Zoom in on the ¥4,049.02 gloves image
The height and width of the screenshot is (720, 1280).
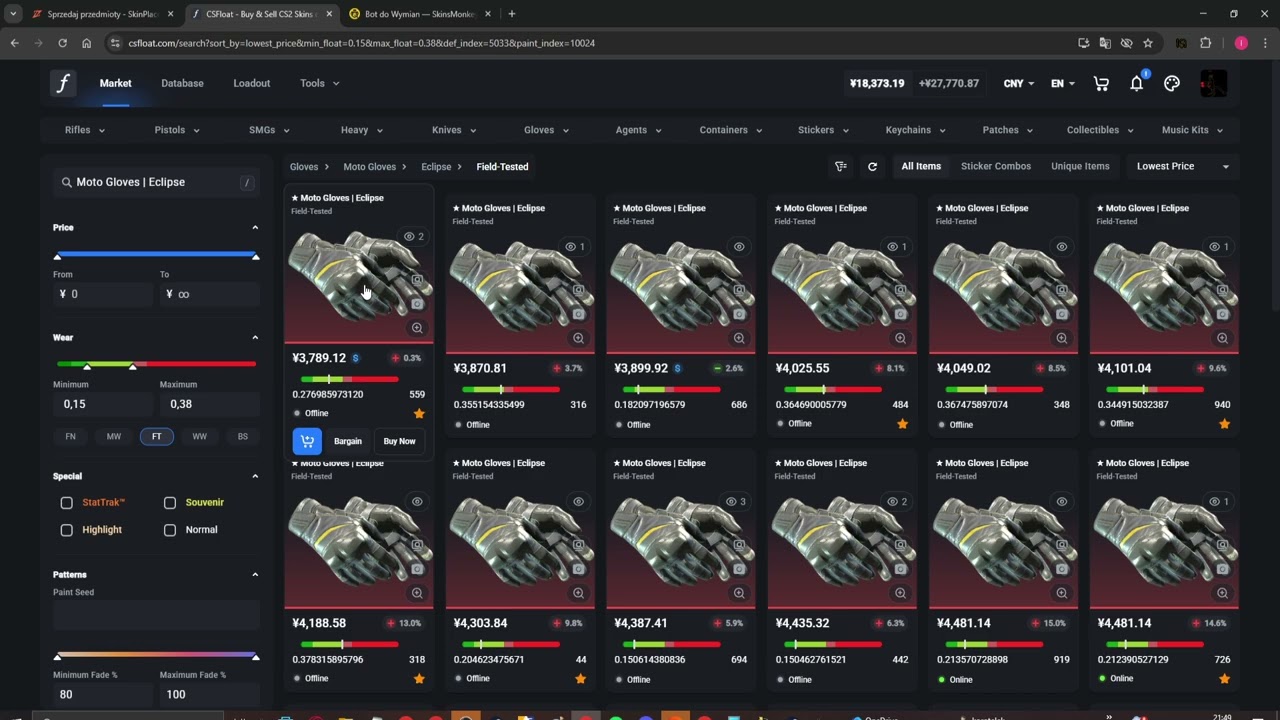point(1061,338)
